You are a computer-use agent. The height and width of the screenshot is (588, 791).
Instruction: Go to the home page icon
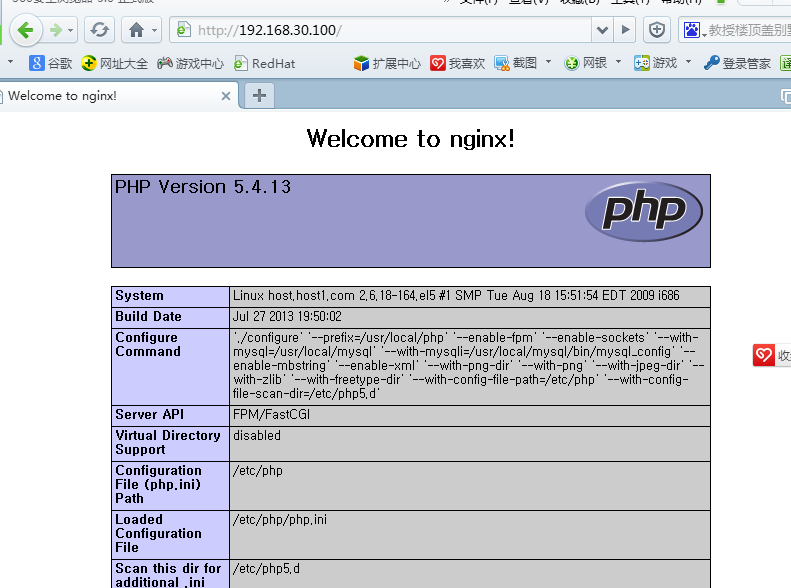pyautogui.click(x=136, y=30)
